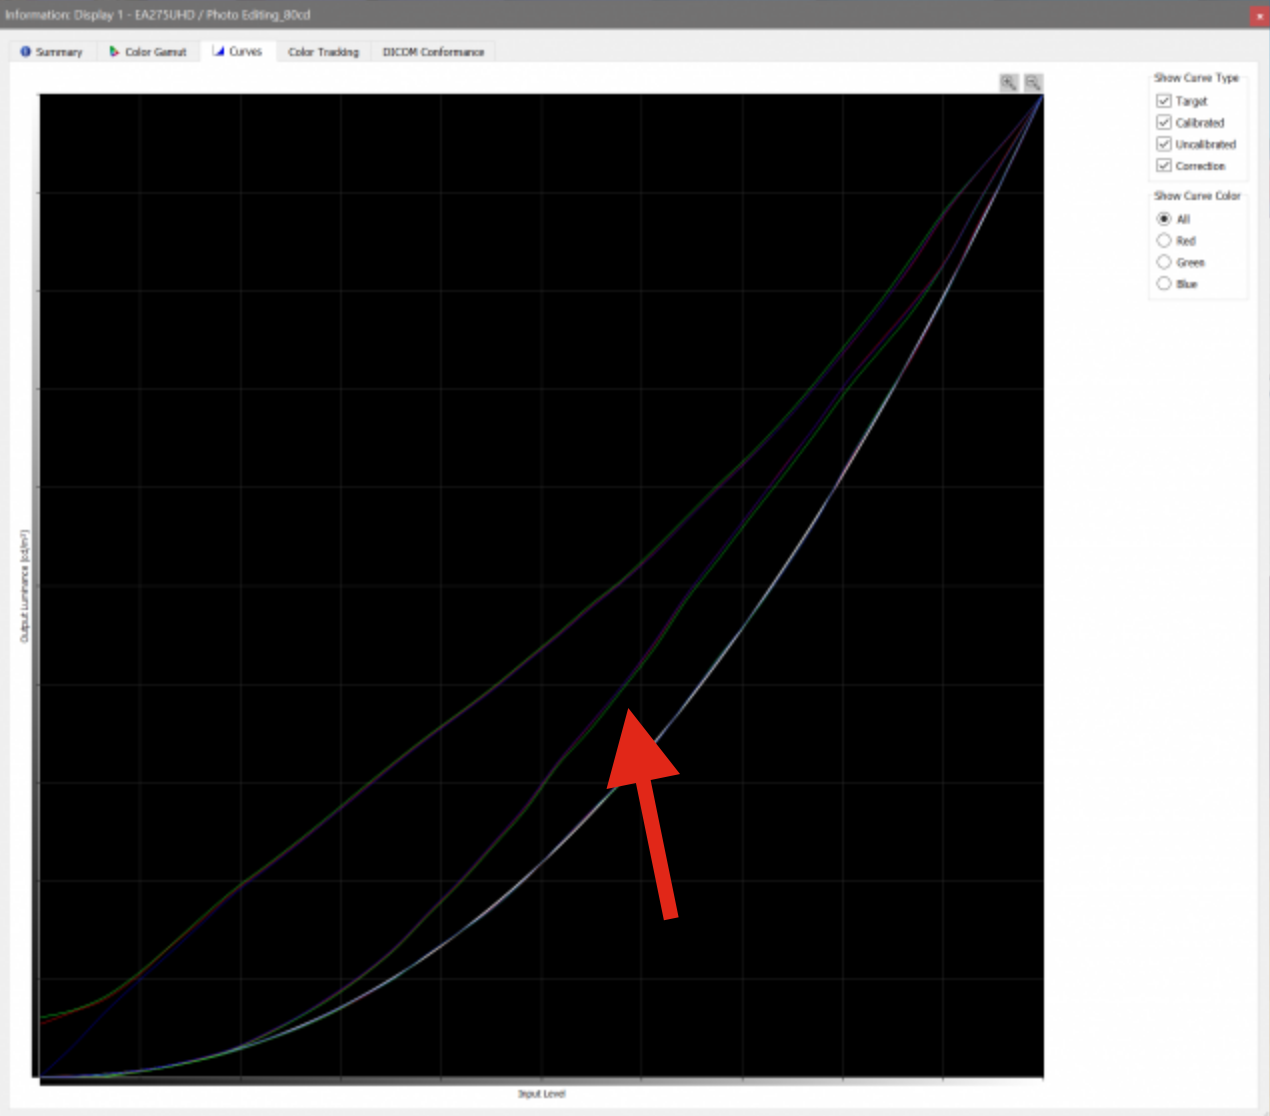Select the All curve color option
The width and height of the screenshot is (1270, 1116).
click(x=1163, y=219)
